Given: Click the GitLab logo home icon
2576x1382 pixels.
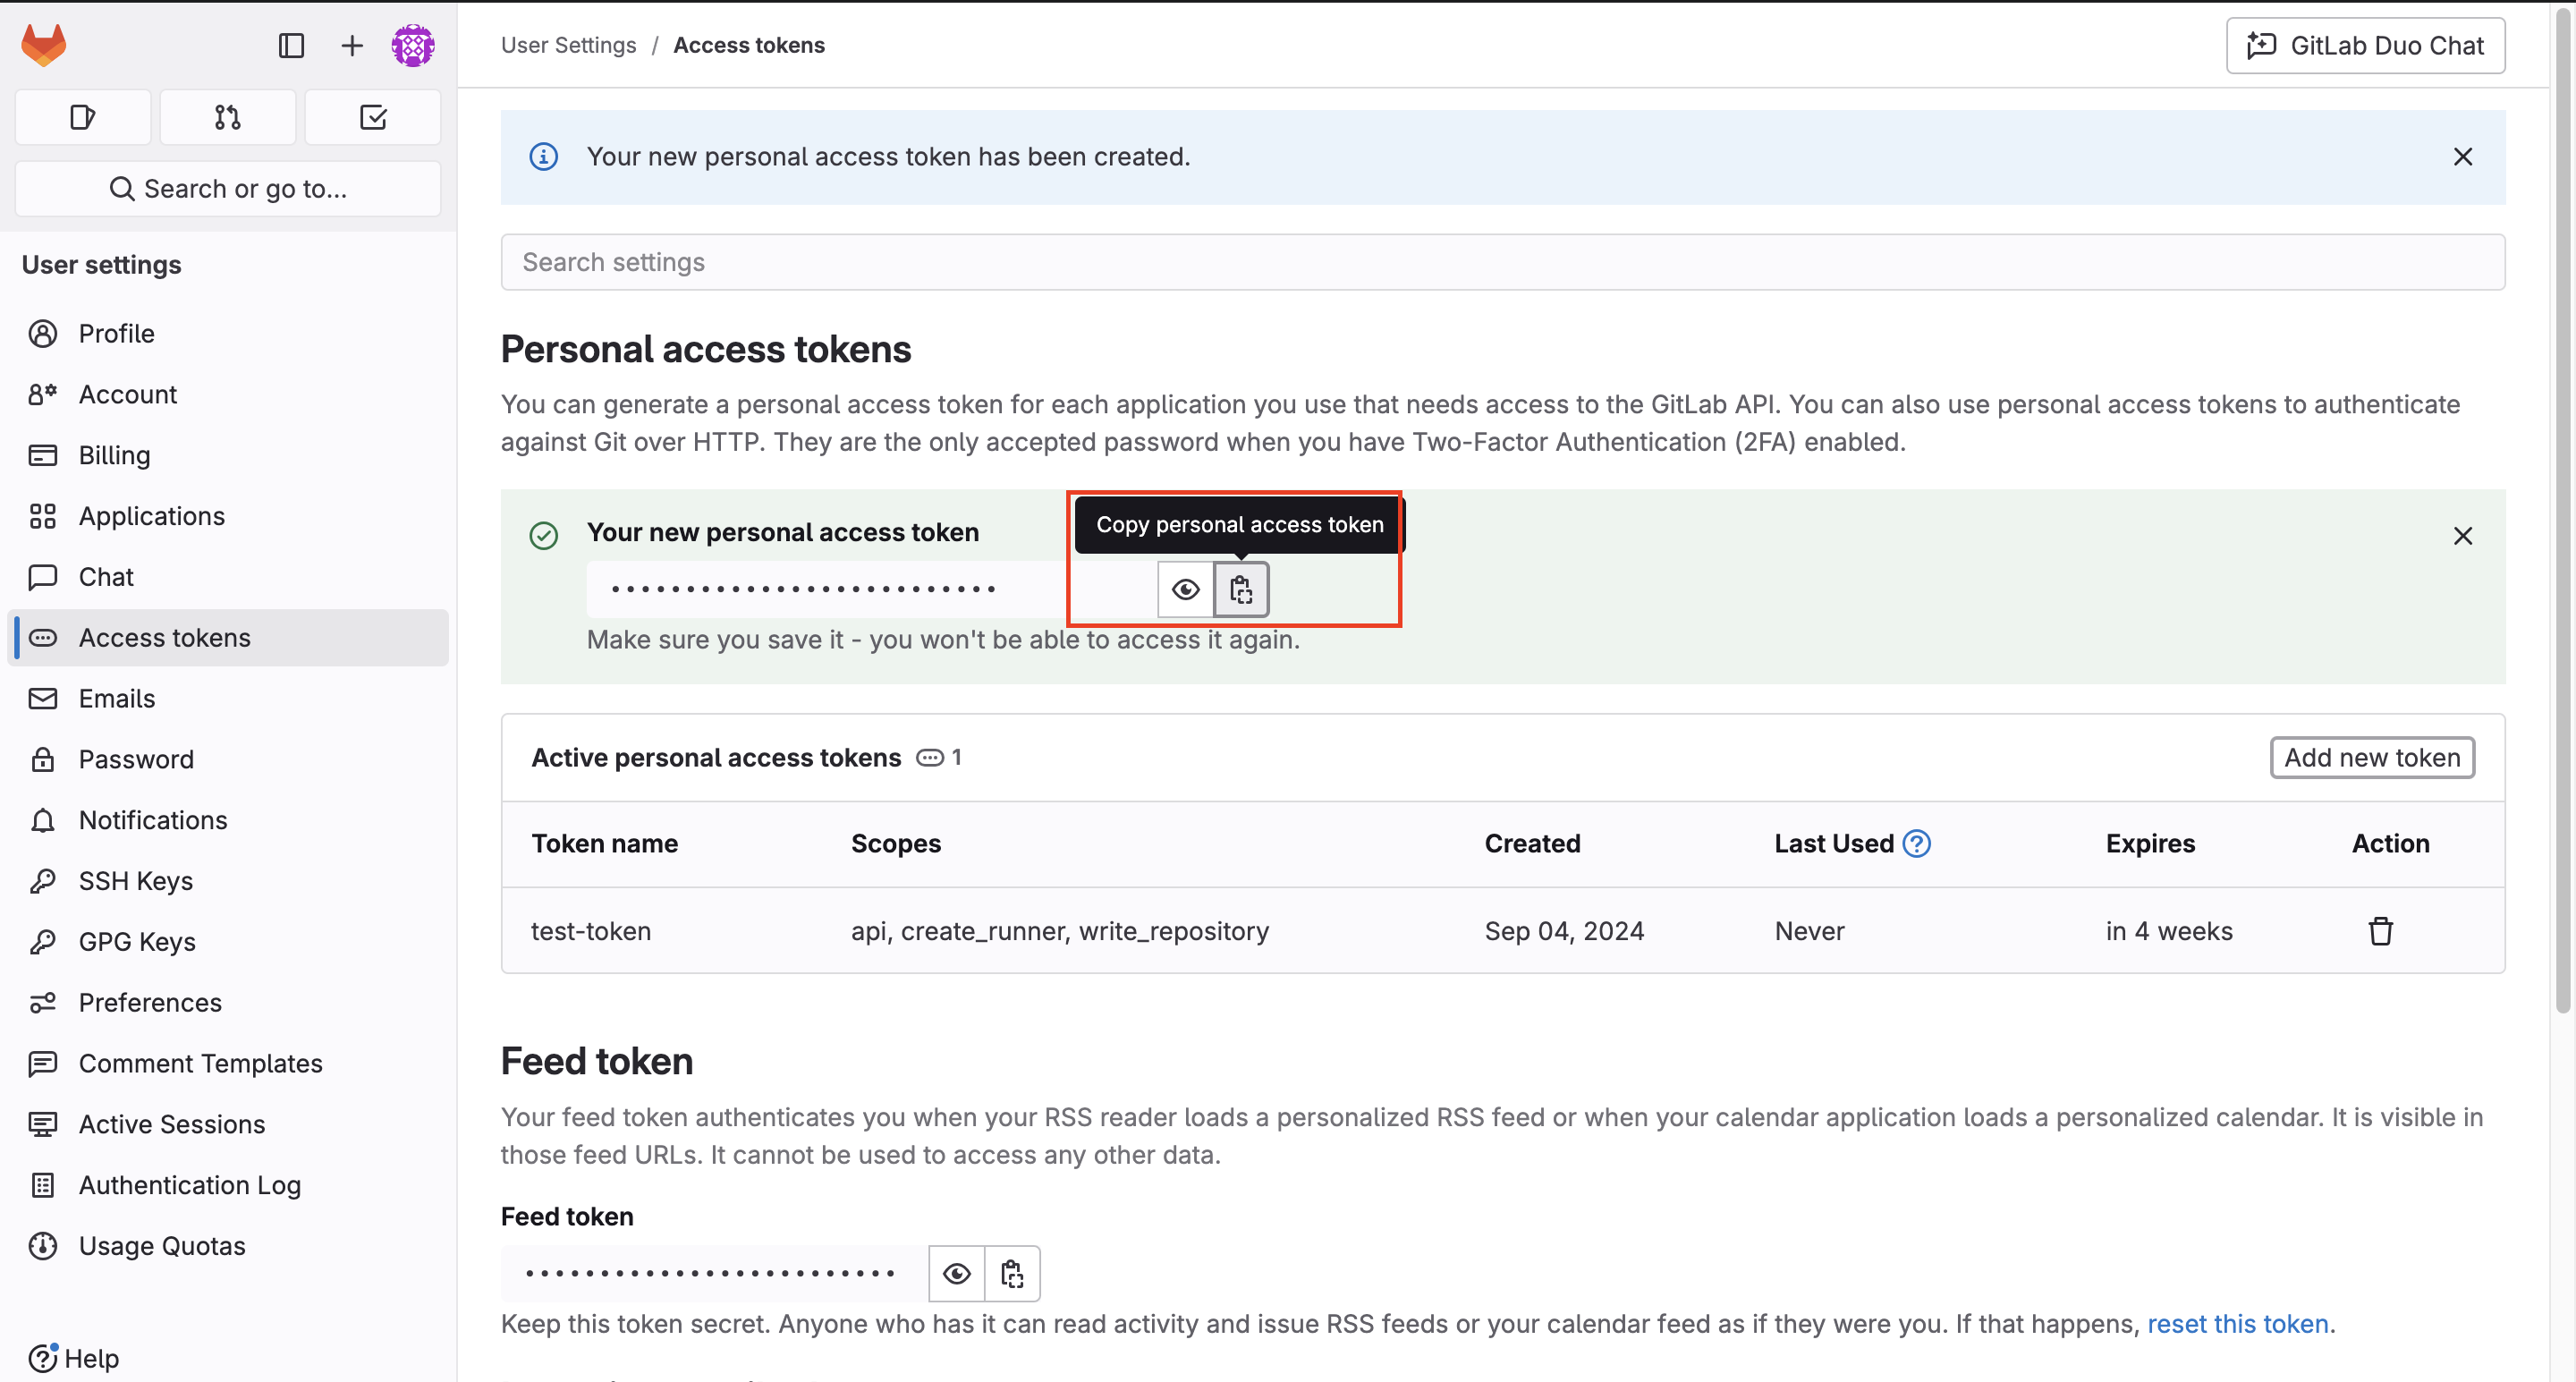Looking at the screenshot, I should pos(44,46).
